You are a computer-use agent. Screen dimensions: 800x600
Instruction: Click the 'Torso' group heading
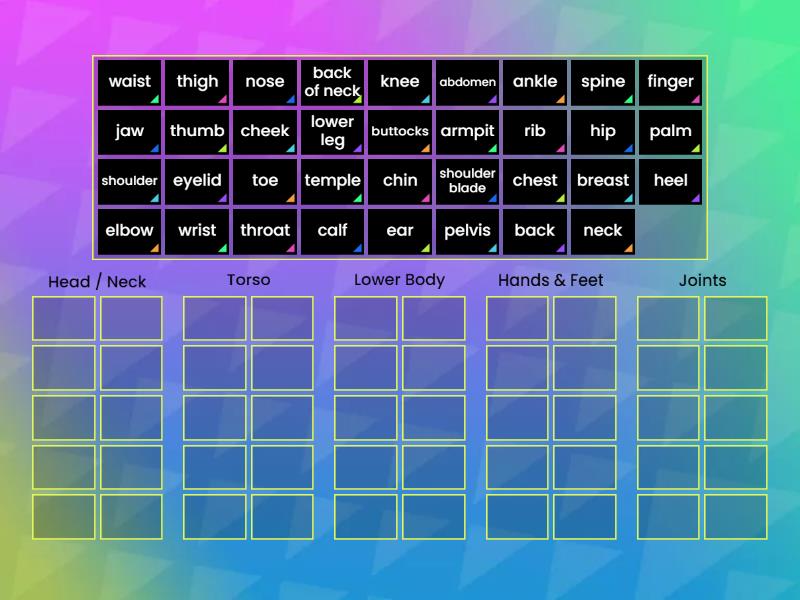pos(248,280)
